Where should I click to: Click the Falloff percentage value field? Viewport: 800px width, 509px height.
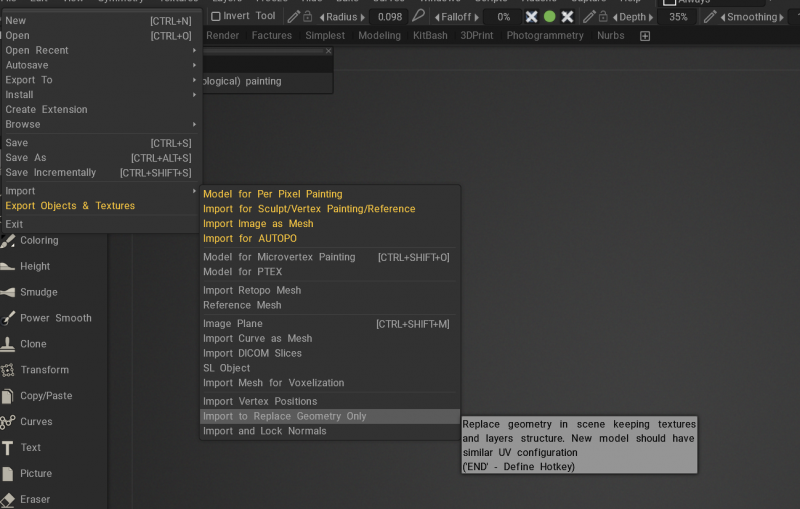point(503,17)
